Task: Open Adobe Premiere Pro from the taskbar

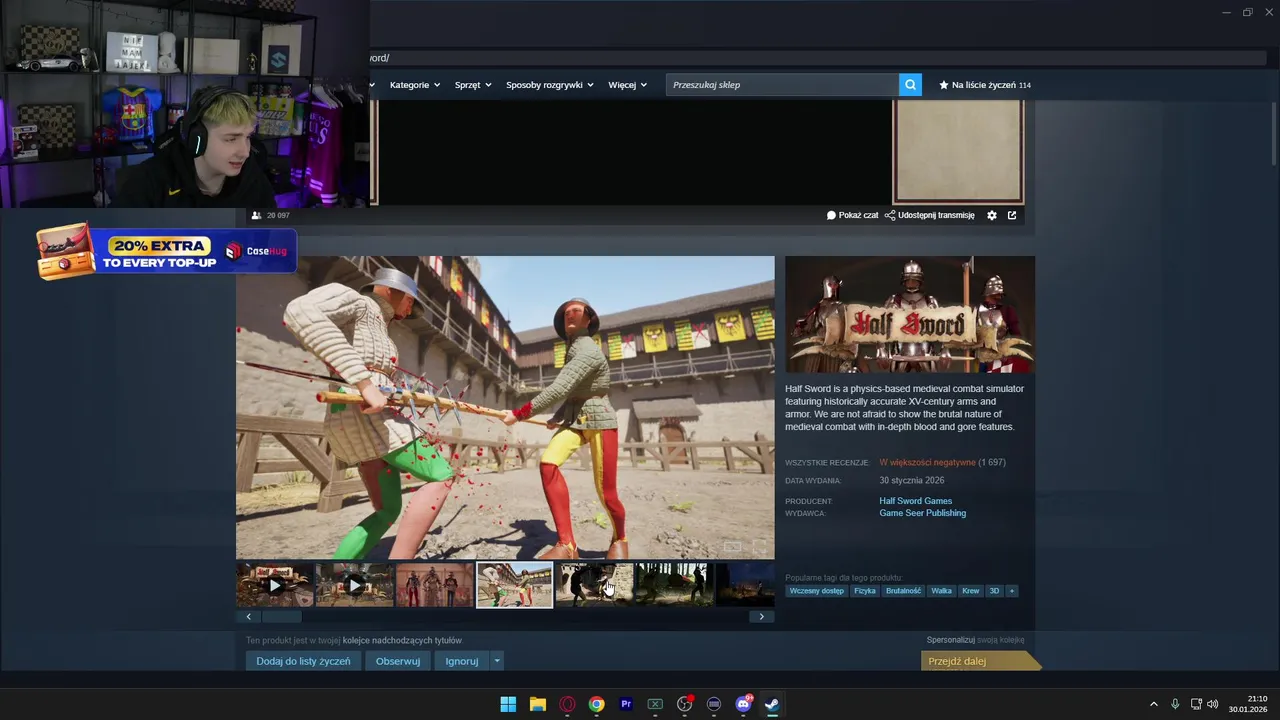Action: click(x=626, y=704)
